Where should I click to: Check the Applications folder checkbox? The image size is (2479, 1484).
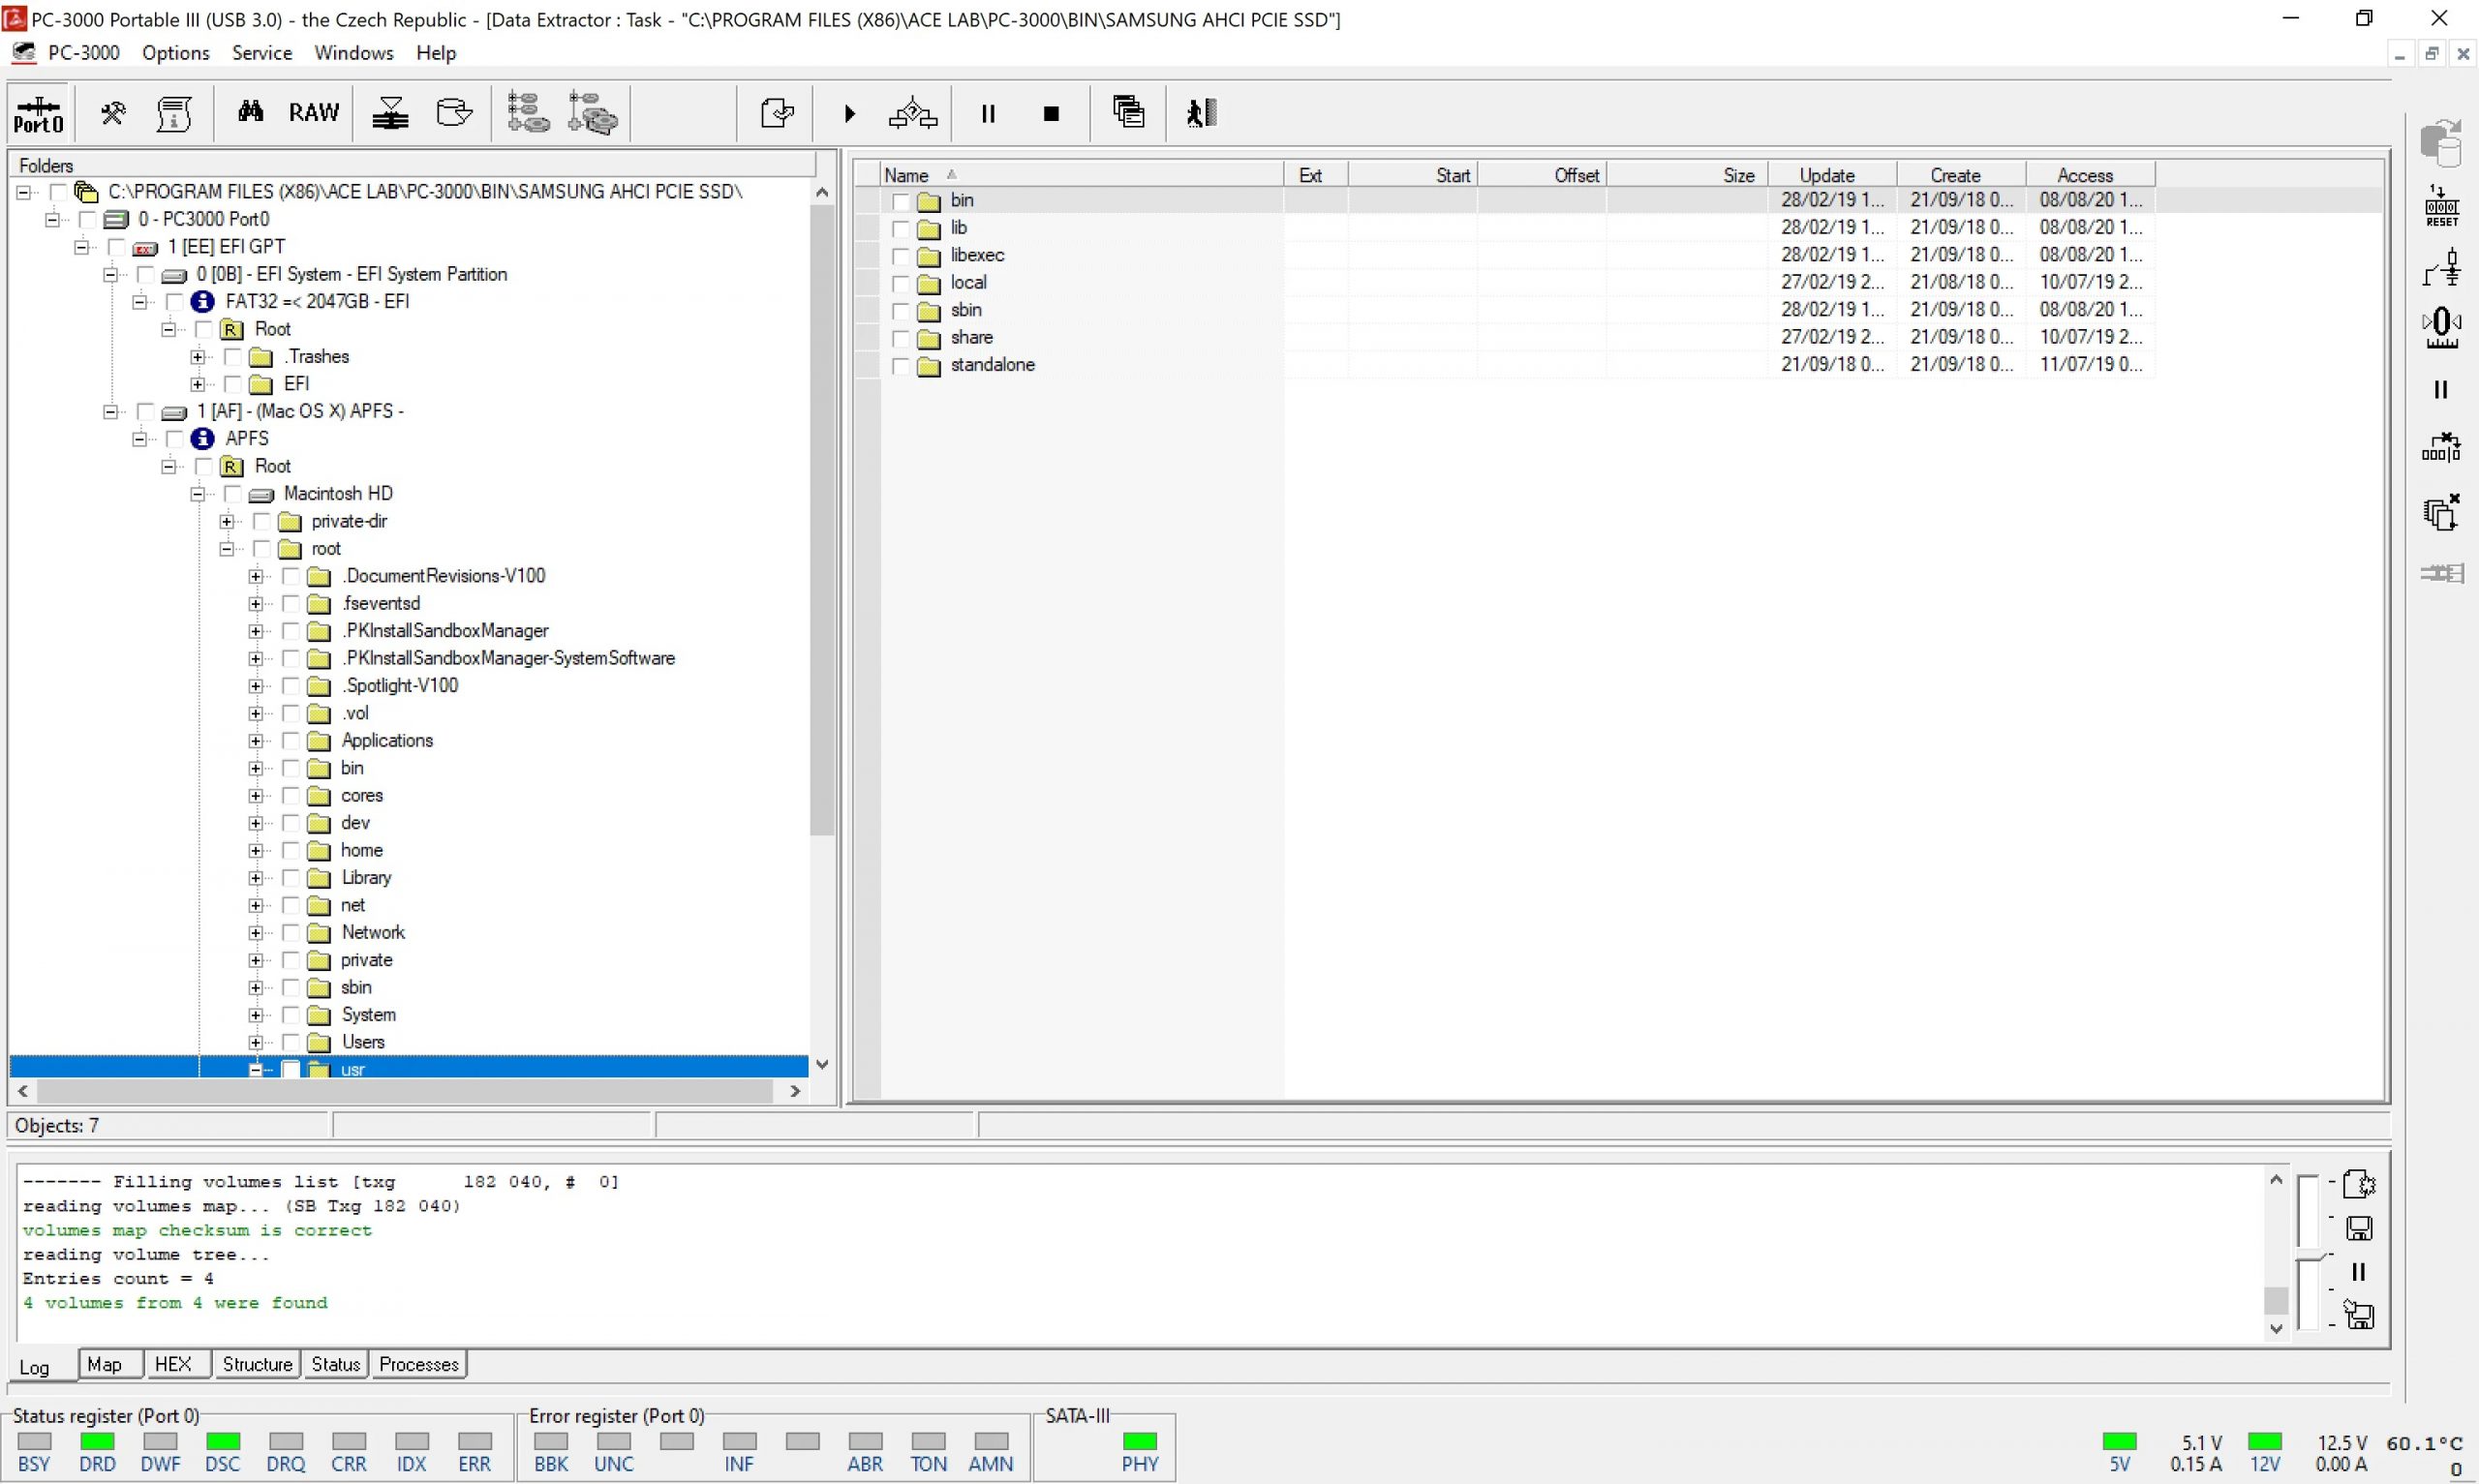click(291, 741)
